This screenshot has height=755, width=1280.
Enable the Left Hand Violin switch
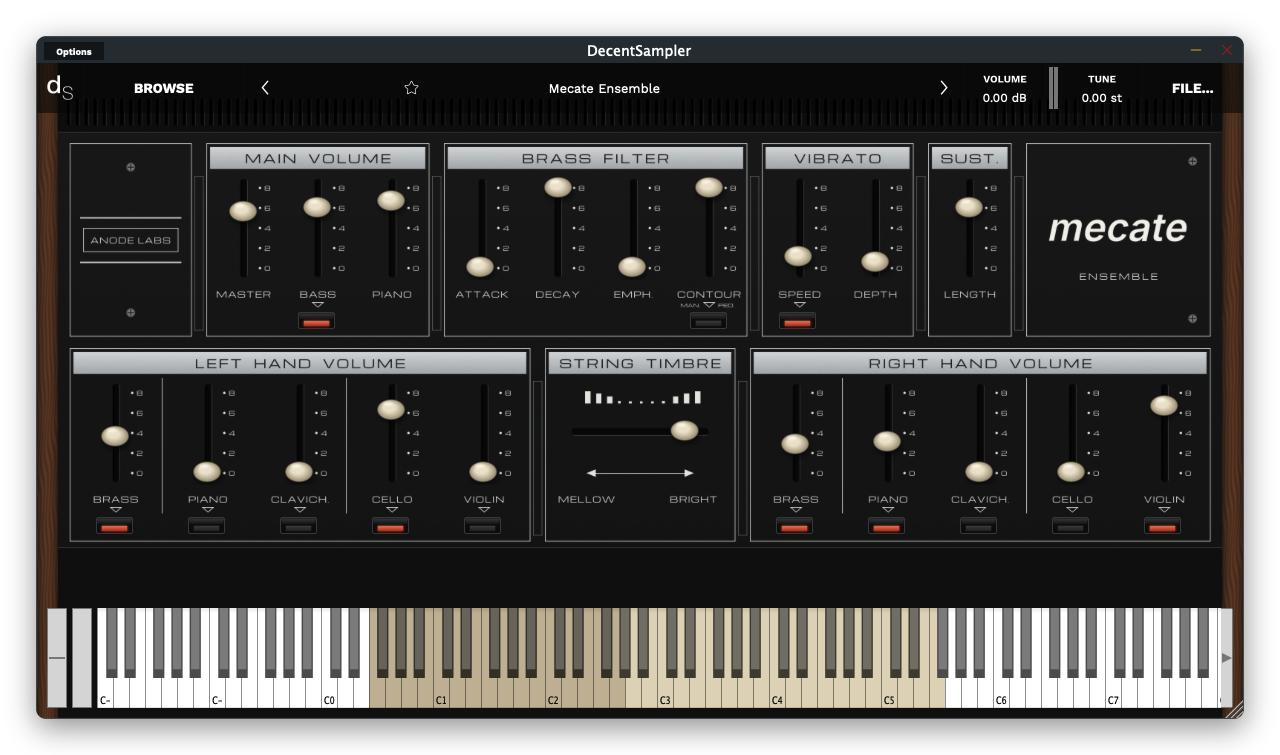pos(483,526)
